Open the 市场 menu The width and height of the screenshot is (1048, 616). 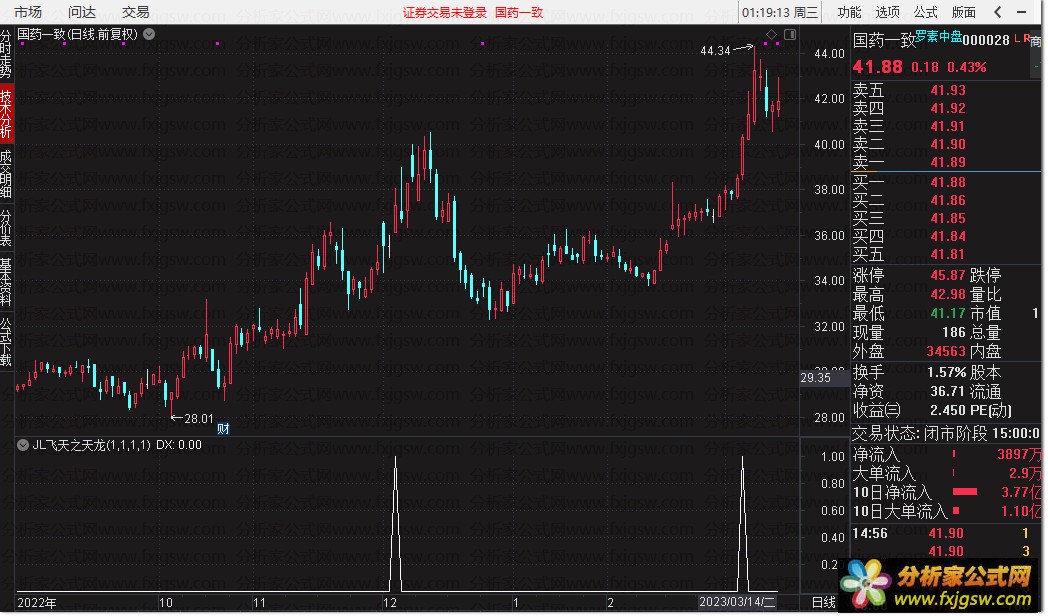[x=27, y=12]
